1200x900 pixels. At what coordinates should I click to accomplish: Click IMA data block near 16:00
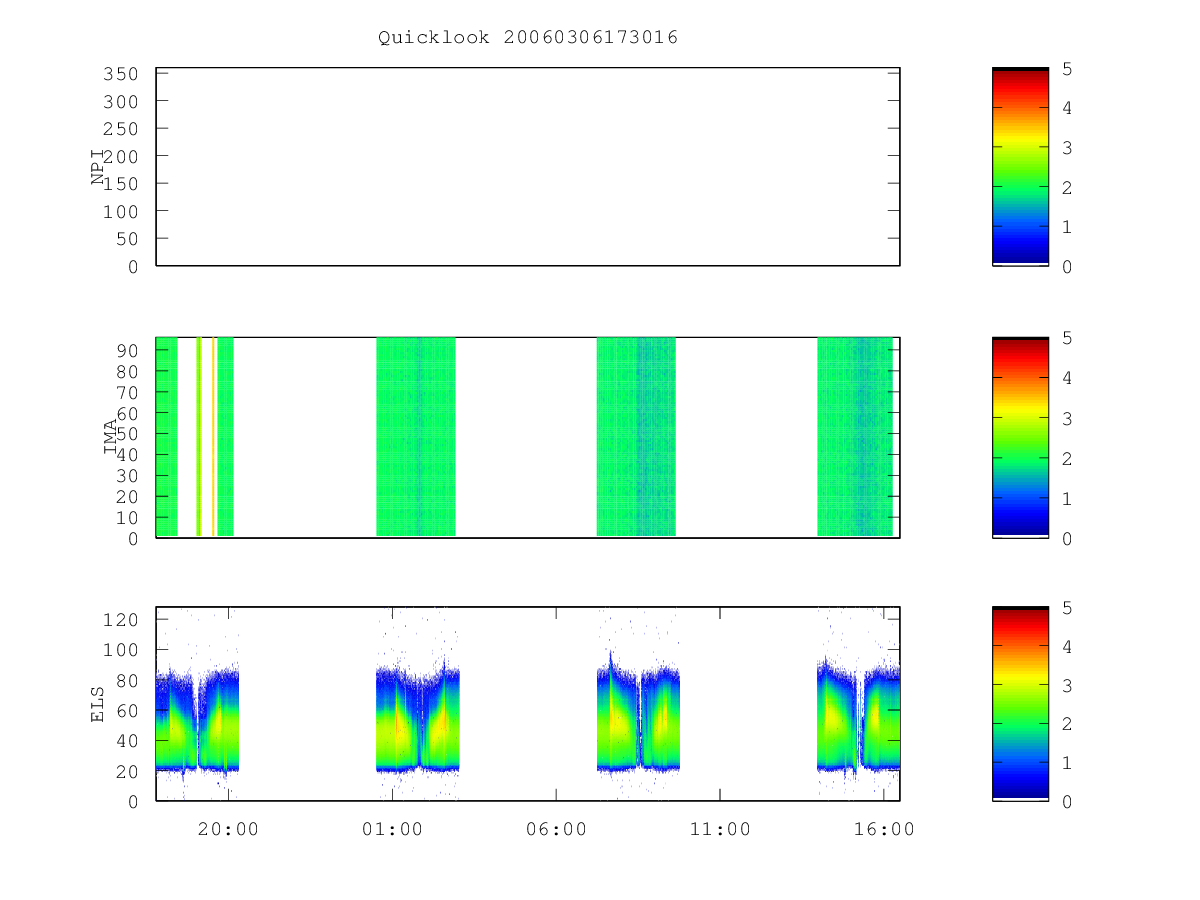coord(855,437)
